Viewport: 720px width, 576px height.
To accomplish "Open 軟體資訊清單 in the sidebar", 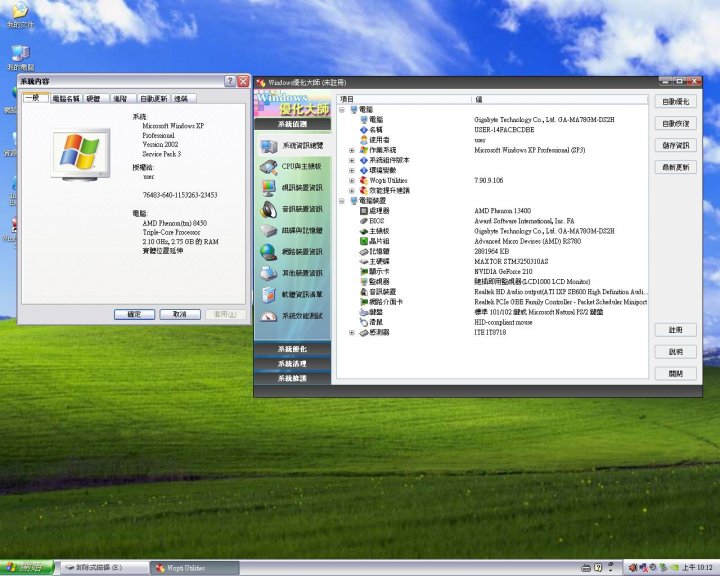I will pos(292,294).
